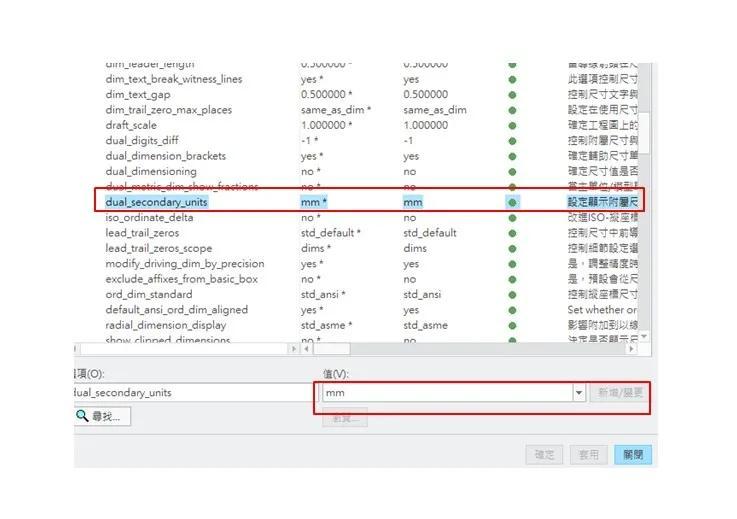This screenshot has height=519, width=737.
Task: Click the same_as_dim * value cell
Action: 336,110
